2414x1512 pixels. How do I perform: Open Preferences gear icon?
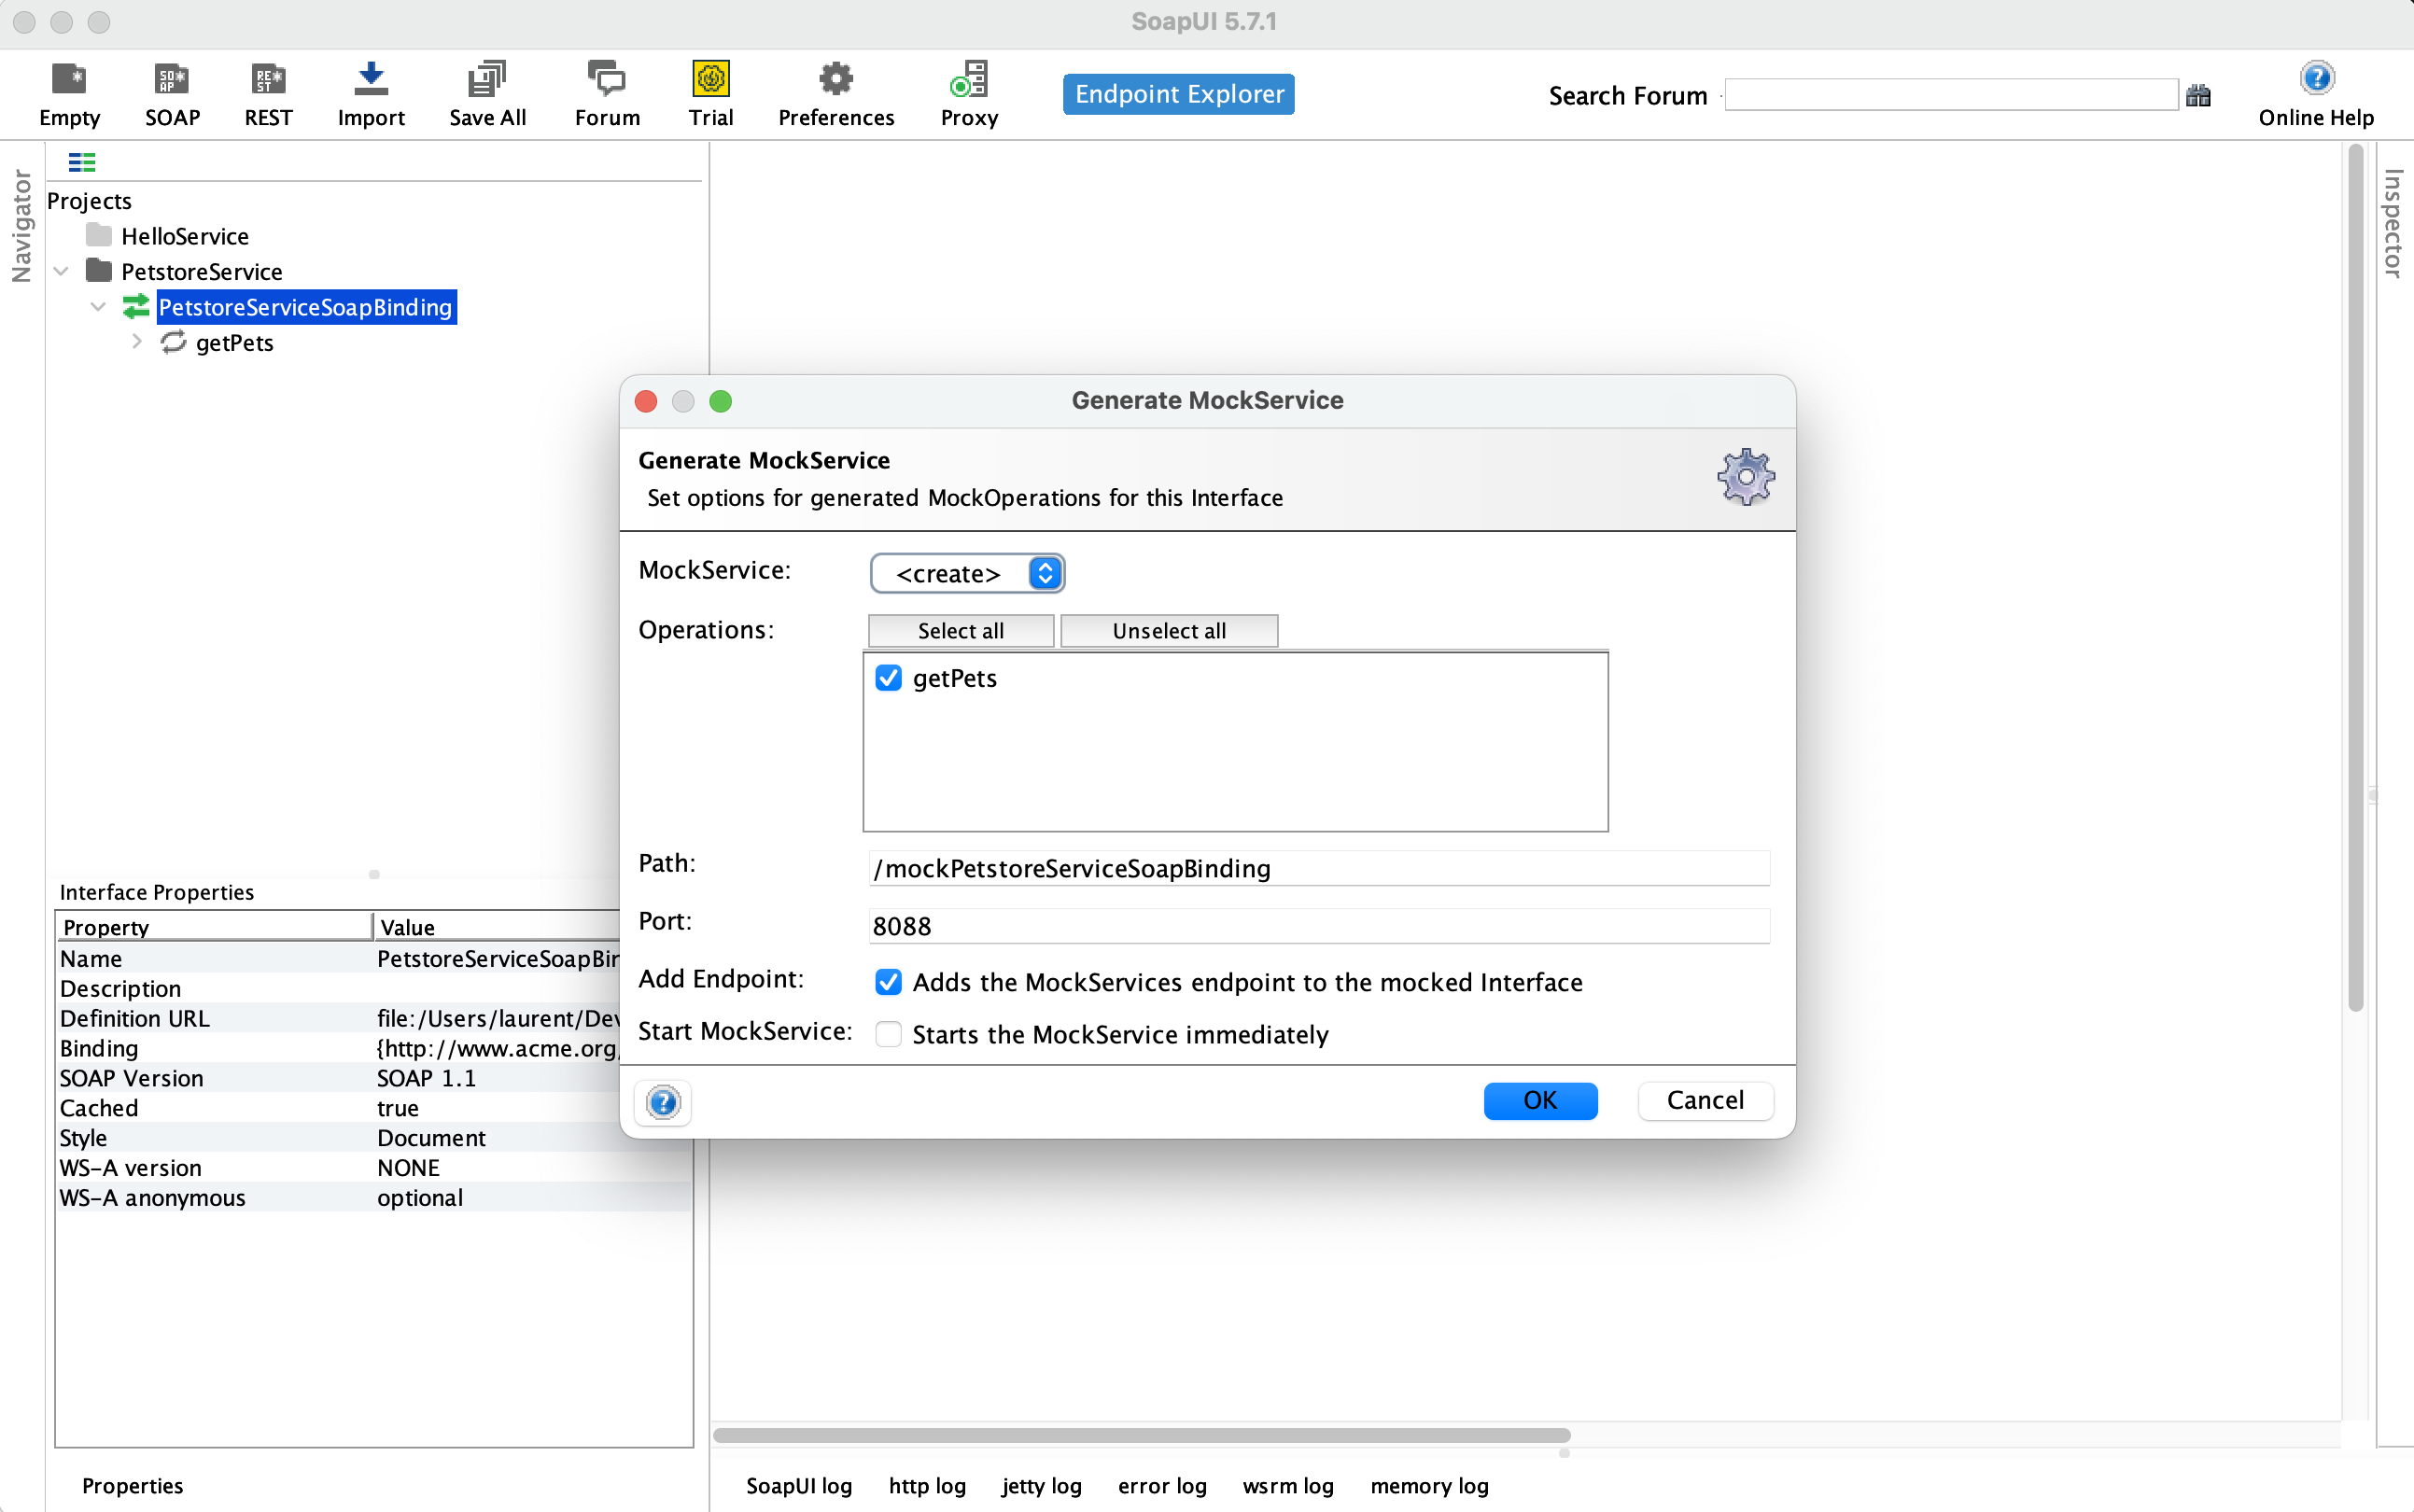point(835,80)
